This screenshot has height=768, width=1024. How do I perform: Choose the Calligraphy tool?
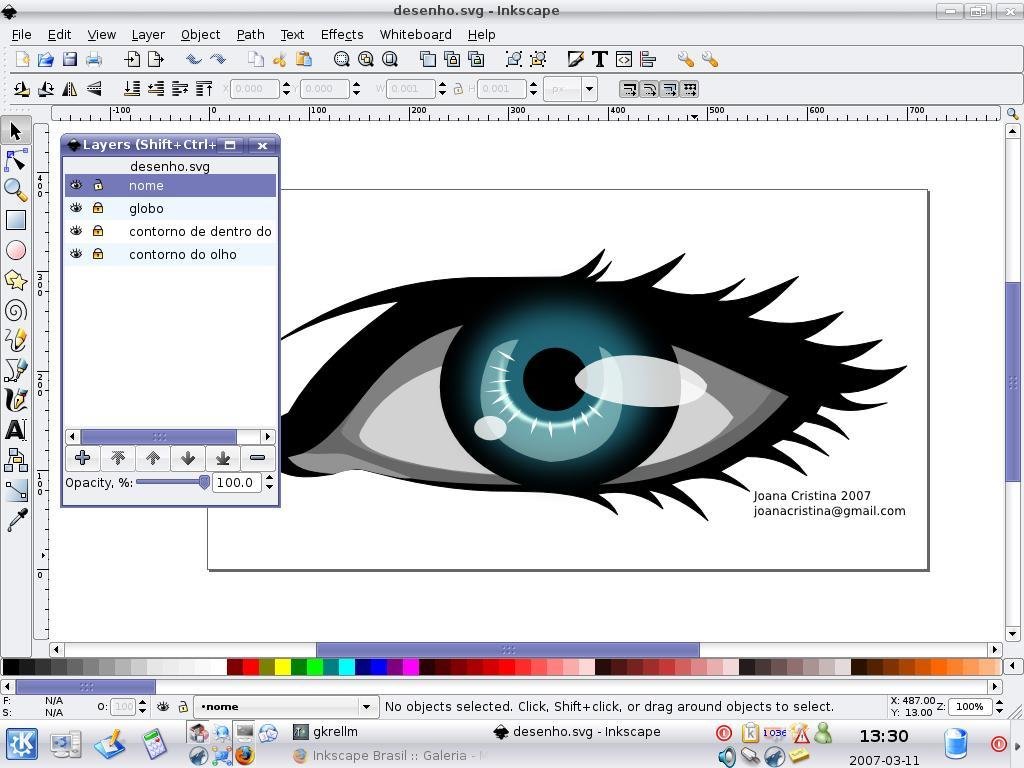16,400
